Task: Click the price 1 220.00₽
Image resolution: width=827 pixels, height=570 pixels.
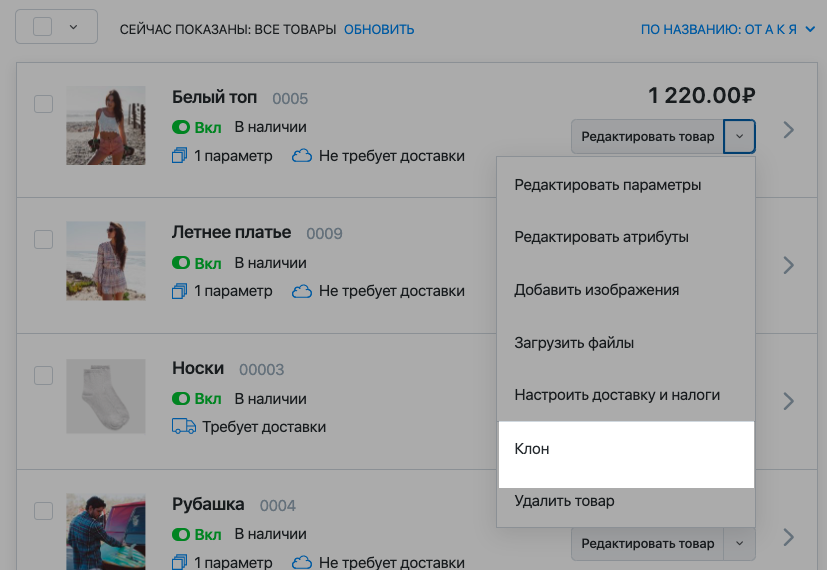Action: (701, 96)
